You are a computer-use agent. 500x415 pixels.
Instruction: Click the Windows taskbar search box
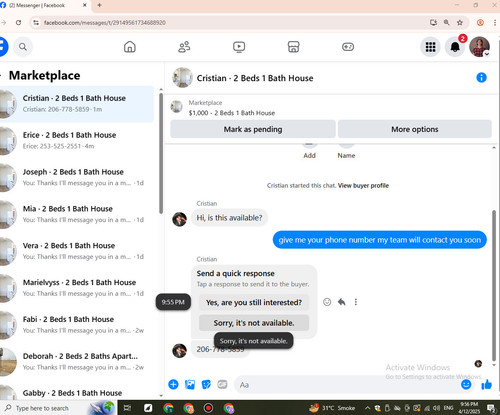coord(43,408)
